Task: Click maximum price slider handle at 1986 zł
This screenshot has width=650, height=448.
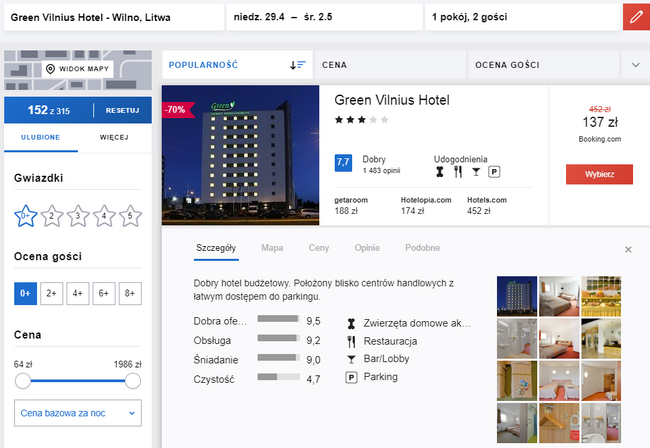Action: 133,381
